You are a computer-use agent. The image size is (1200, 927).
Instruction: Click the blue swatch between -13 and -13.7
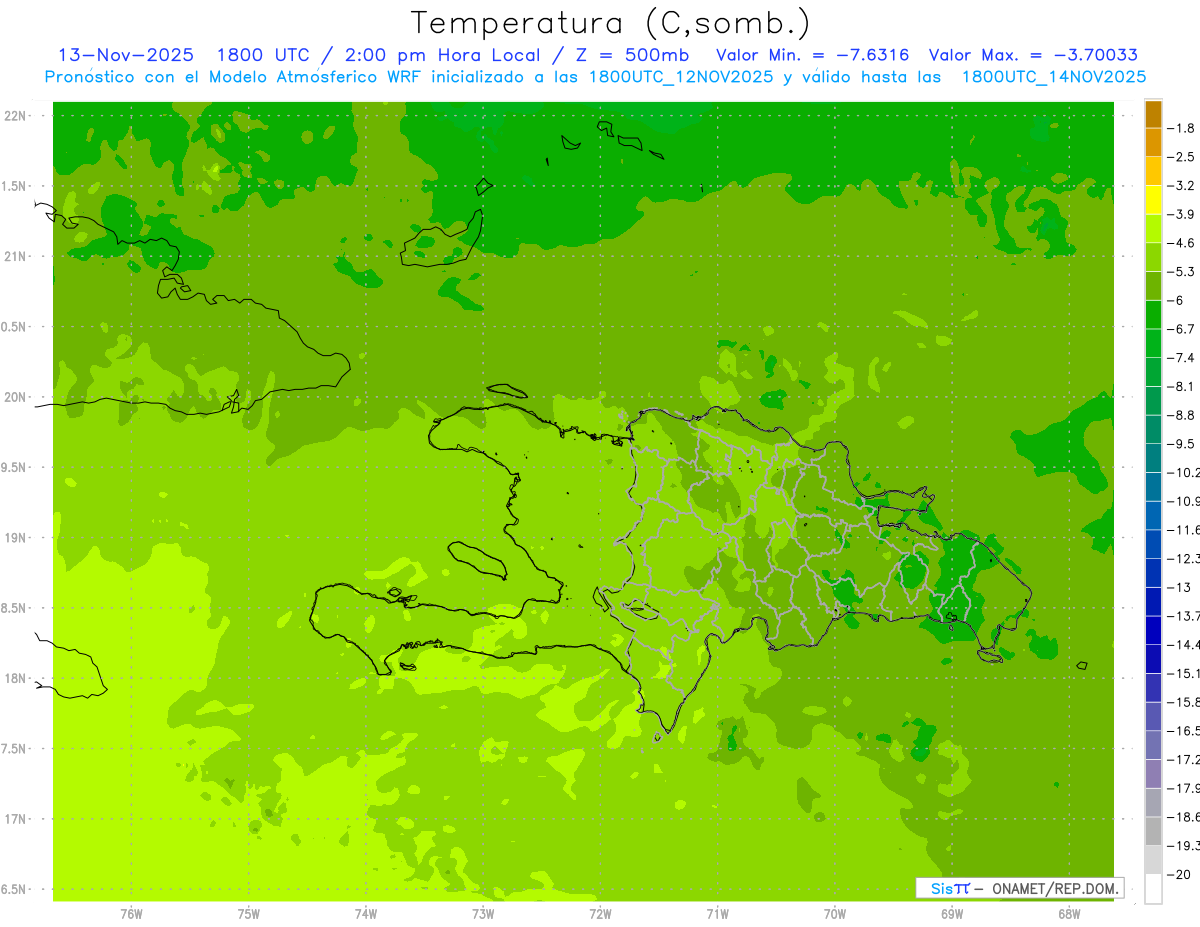coord(1153,601)
